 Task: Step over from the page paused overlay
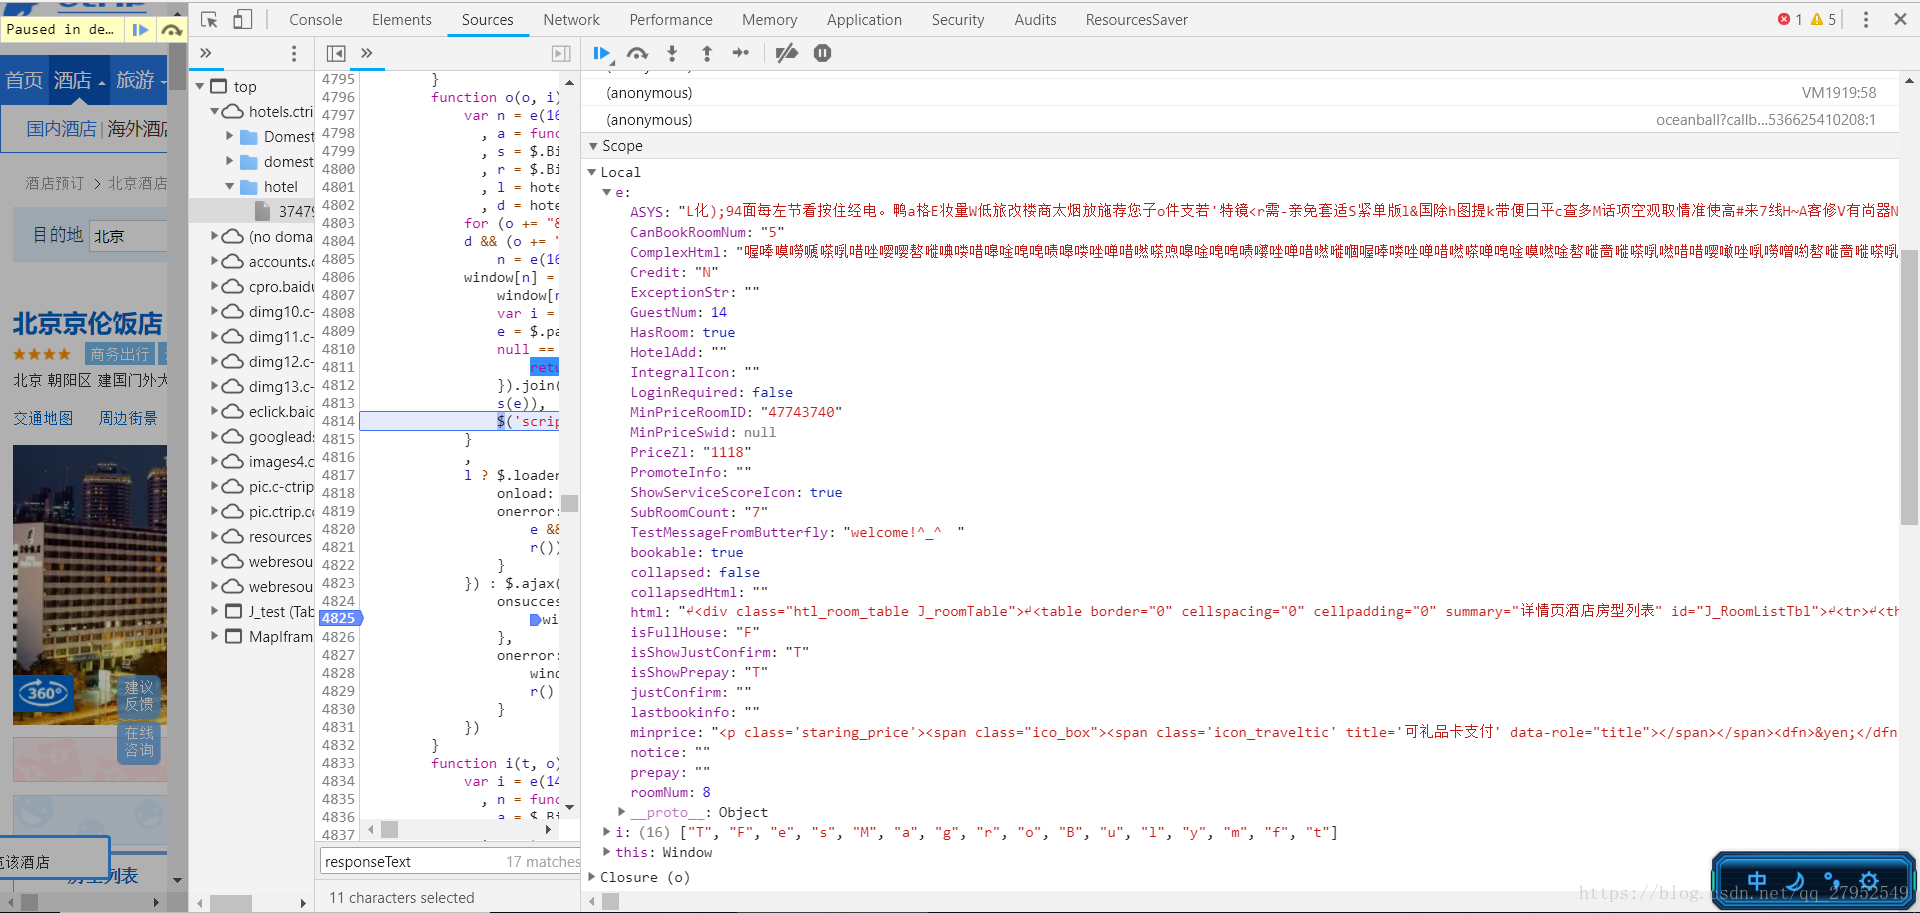click(x=172, y=29)
